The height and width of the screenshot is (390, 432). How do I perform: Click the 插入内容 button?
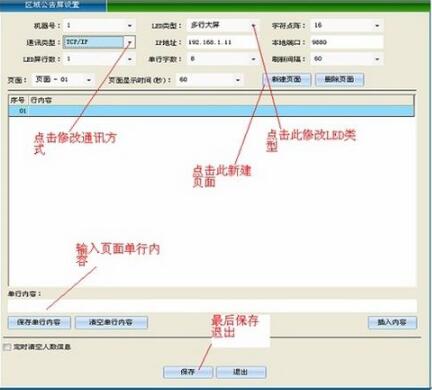point(392,322)
